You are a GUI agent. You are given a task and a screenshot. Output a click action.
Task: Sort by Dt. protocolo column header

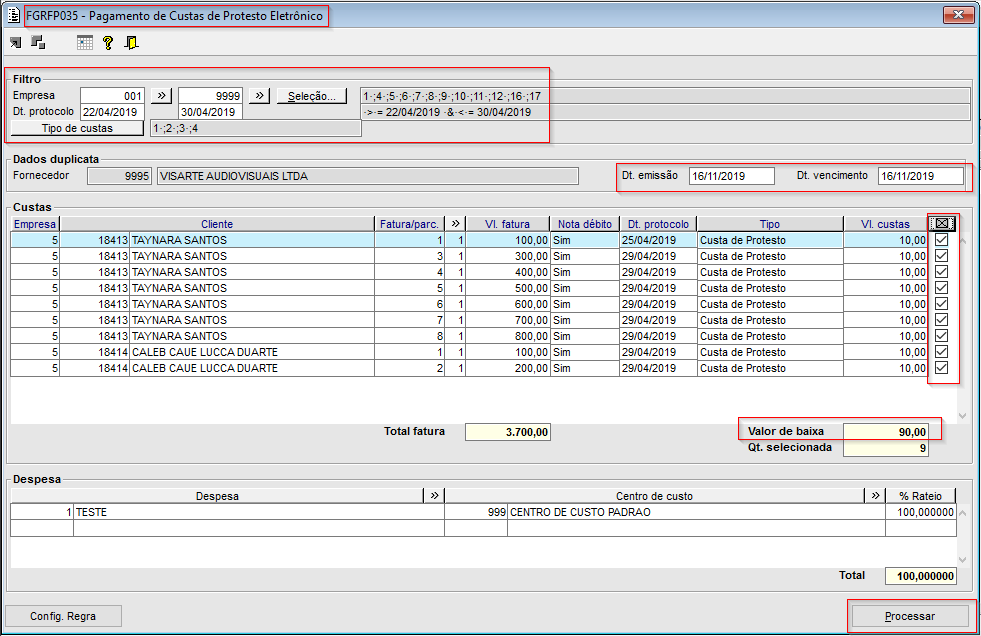pyautogui.click(x=658, y=224)
